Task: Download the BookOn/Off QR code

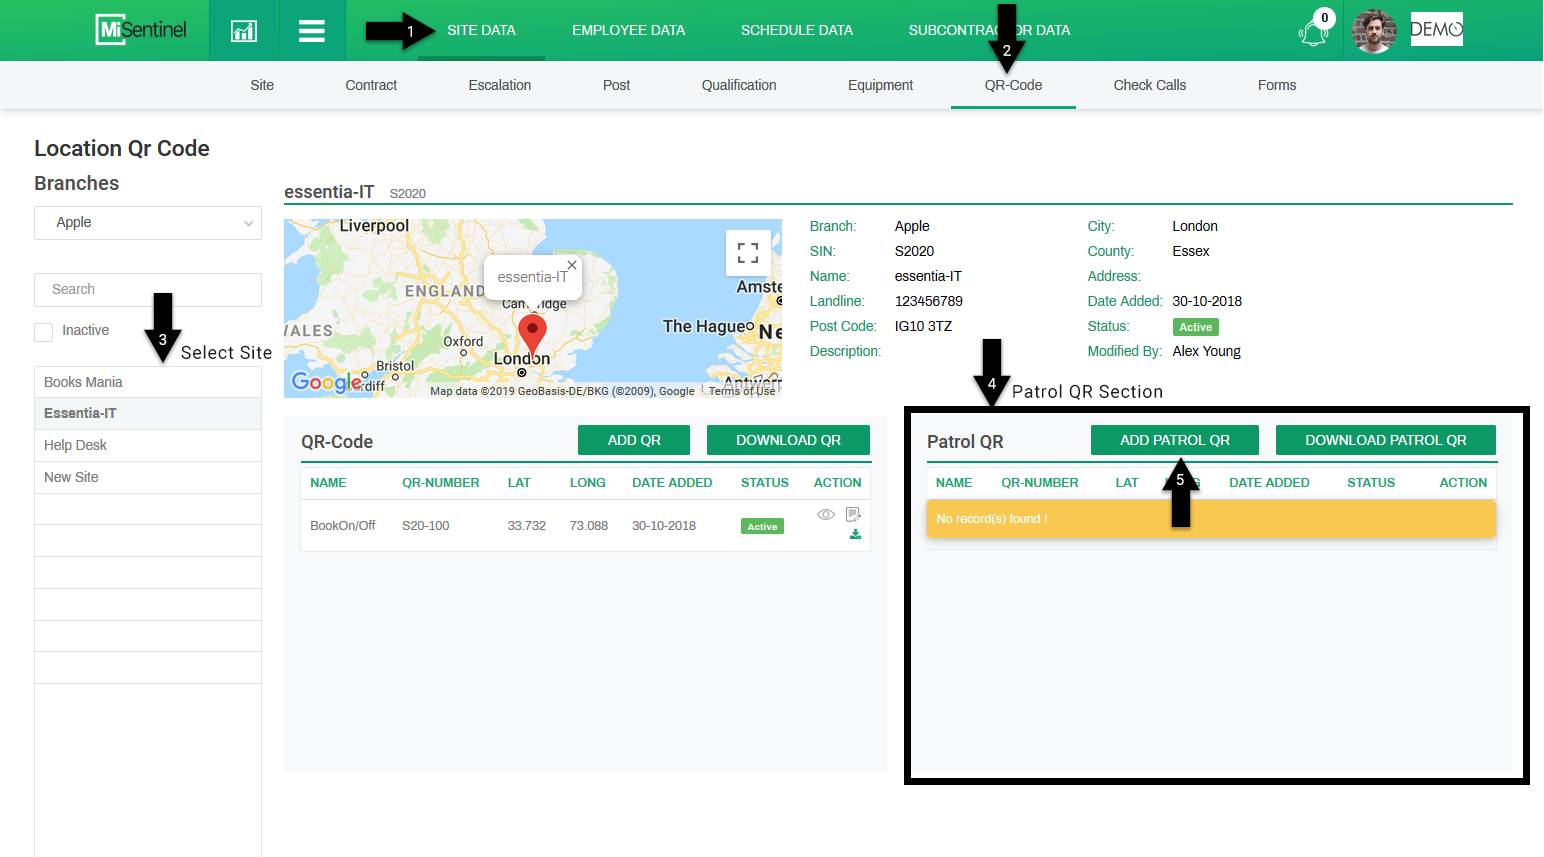Action: click(x=855, y=534)
